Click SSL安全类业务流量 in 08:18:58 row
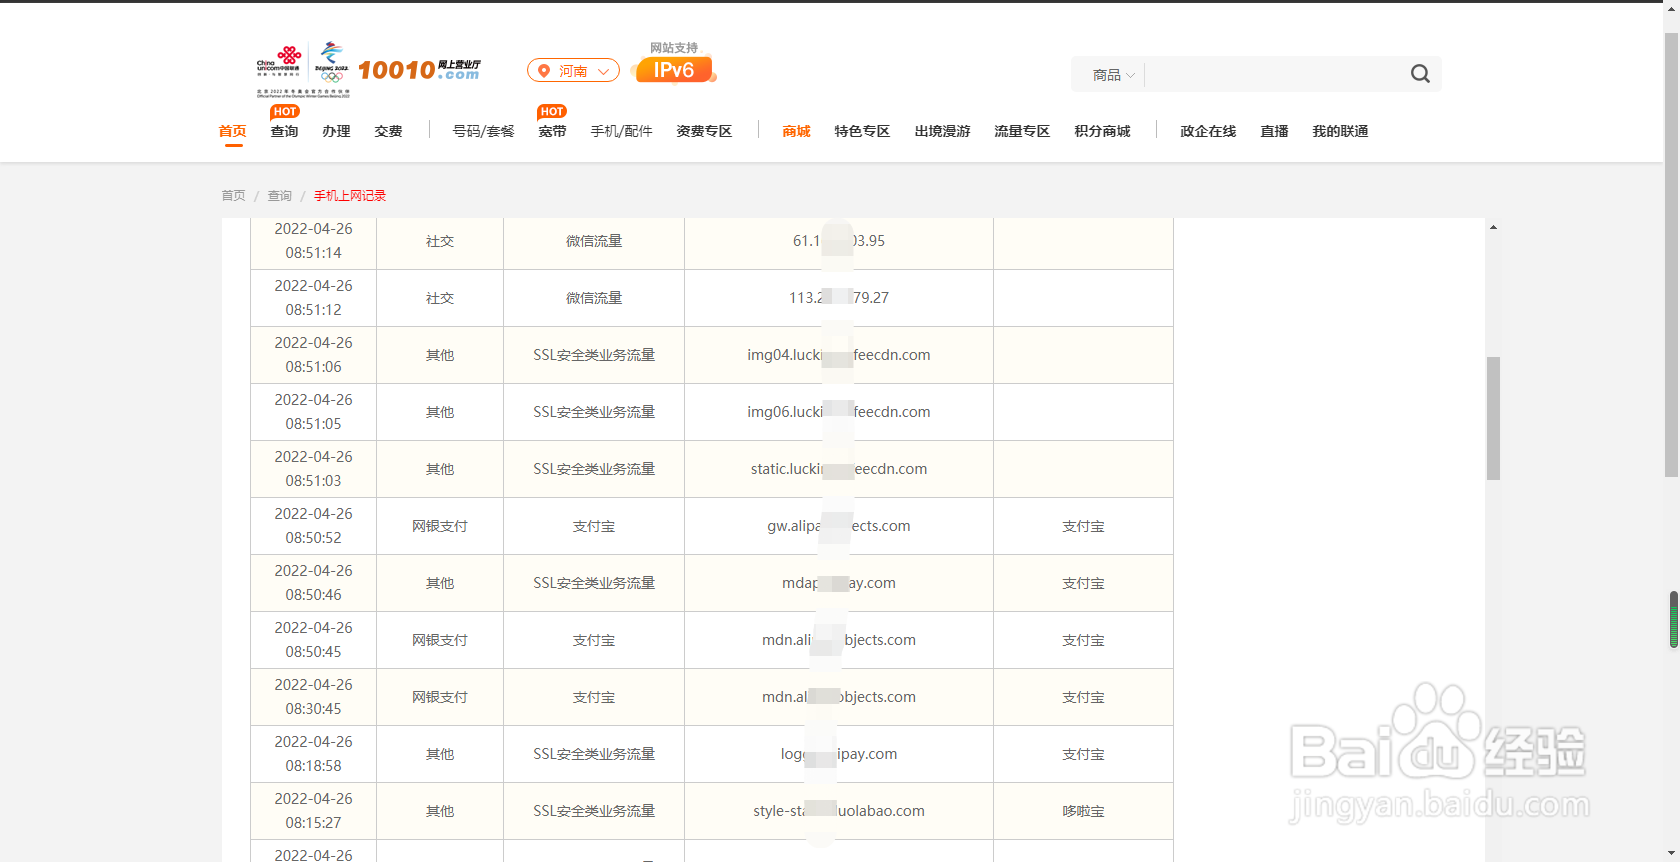 [x=594, y=754]
